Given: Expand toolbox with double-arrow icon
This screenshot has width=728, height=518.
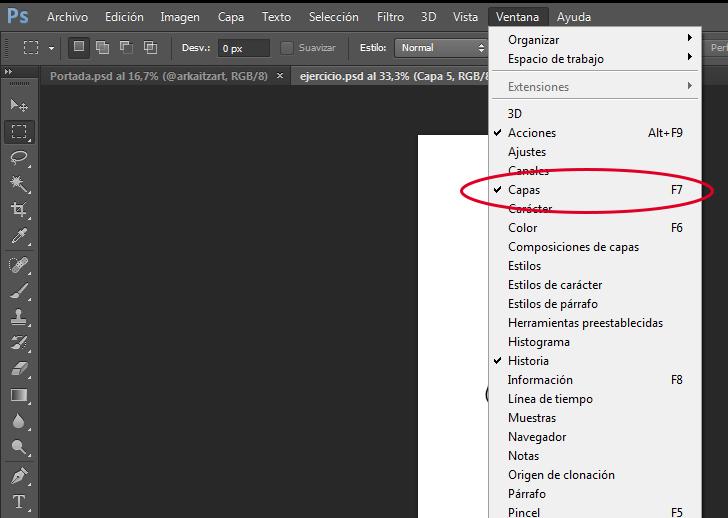Looking at the screenshot, I should pos(8,72).
